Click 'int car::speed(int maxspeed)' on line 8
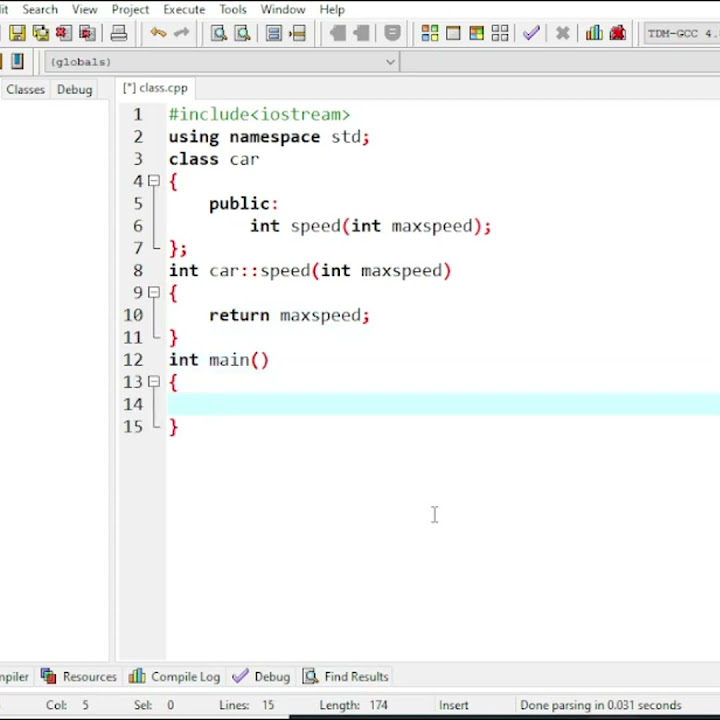This screenshot has height=720, width=720. point(310,270)
